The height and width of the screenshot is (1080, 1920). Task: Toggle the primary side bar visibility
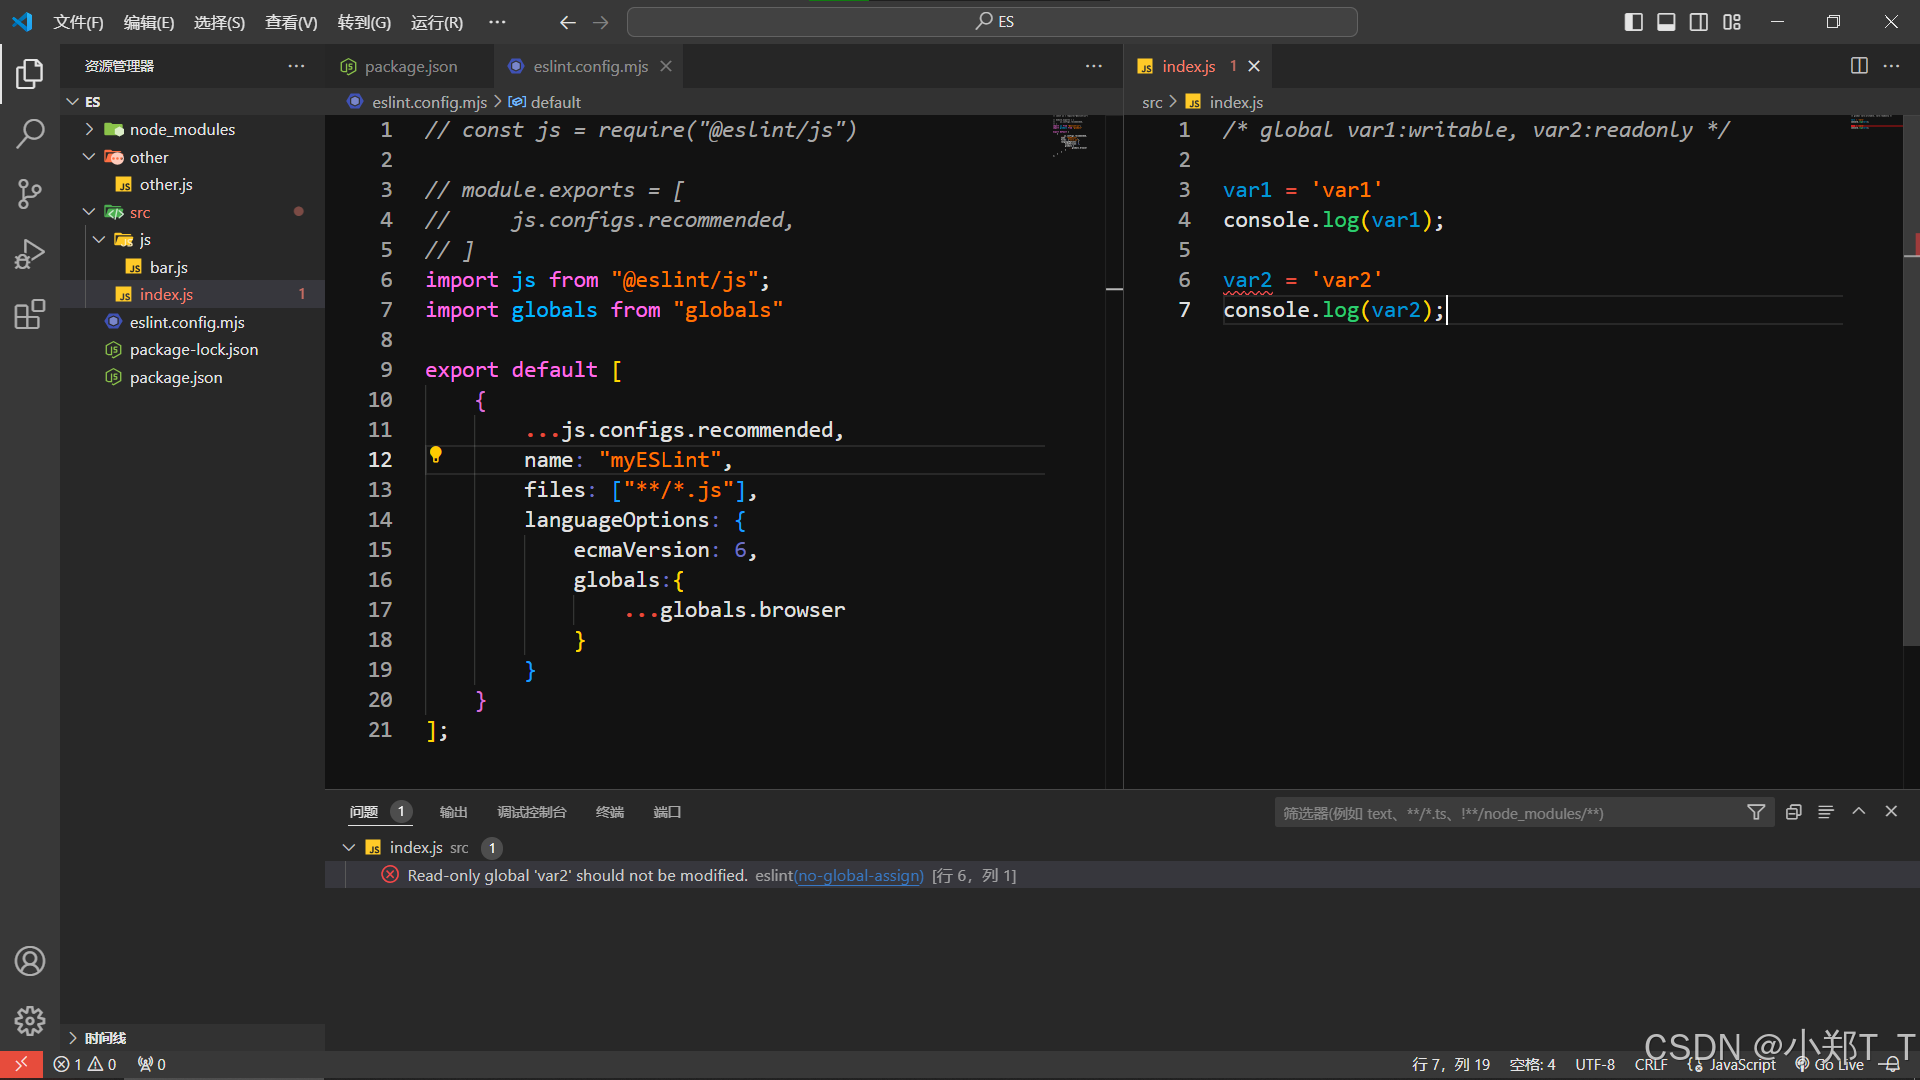point(1634,22)
